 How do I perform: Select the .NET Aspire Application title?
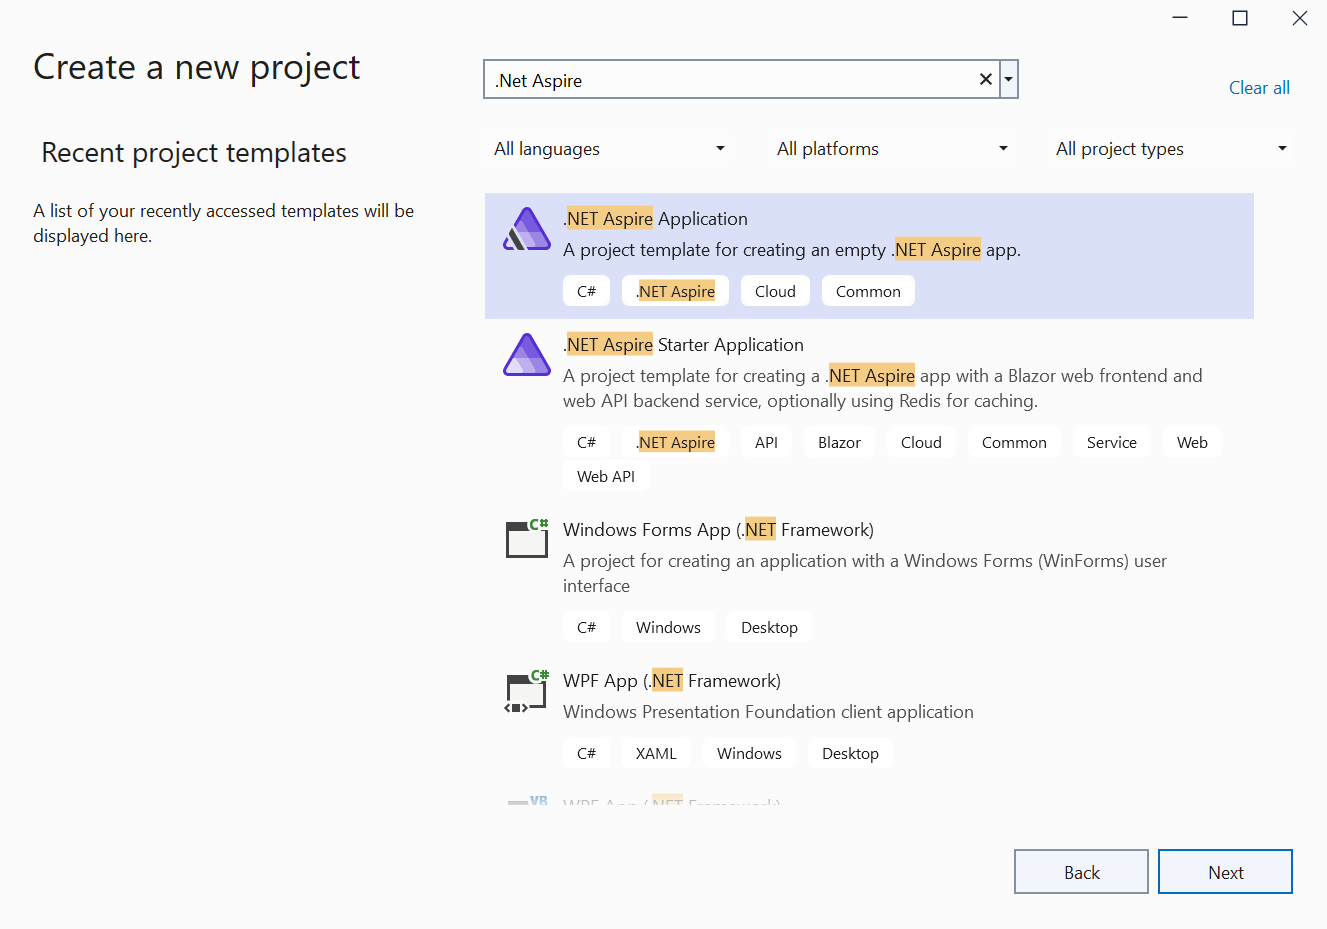click(x=655, y=219)
